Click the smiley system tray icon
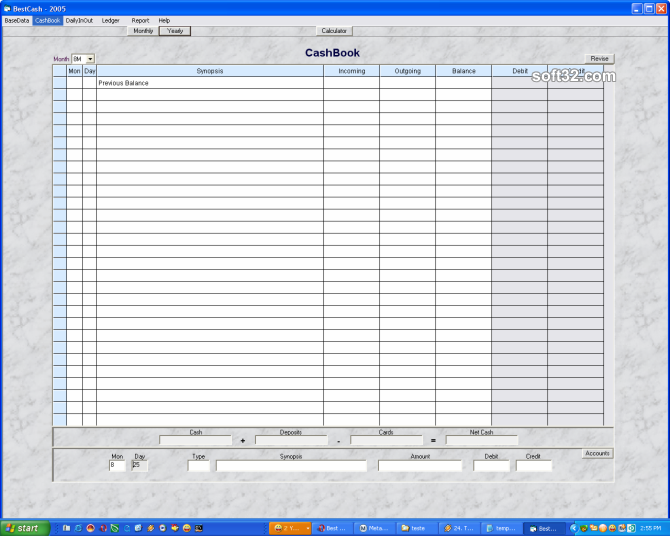The image size is (670, 536). tap(612, 528)
